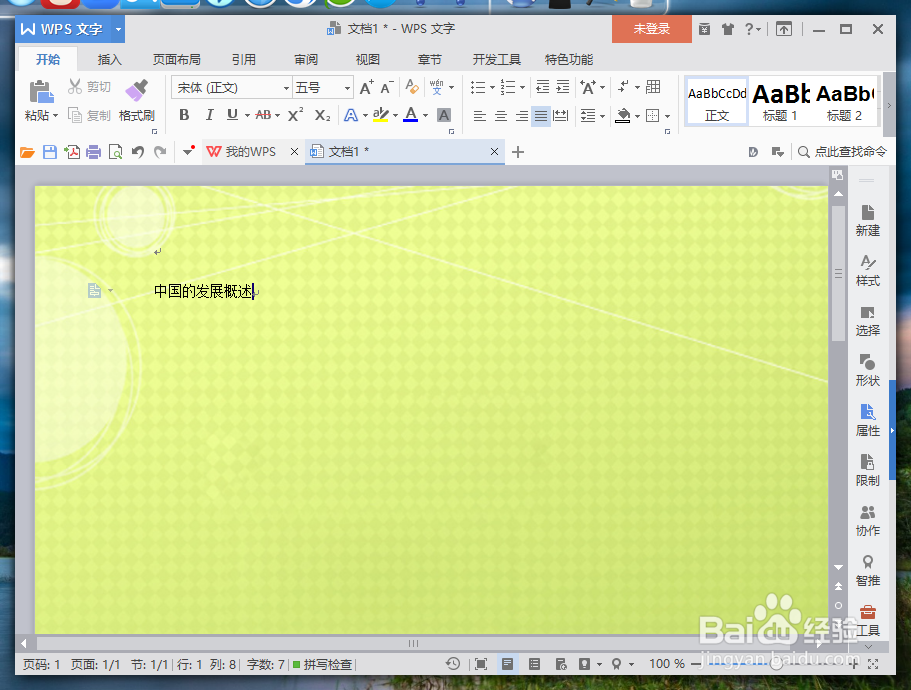Enable underline formatting
The width and height of the screenshot is (911, 690).
[x=233, y=116]
